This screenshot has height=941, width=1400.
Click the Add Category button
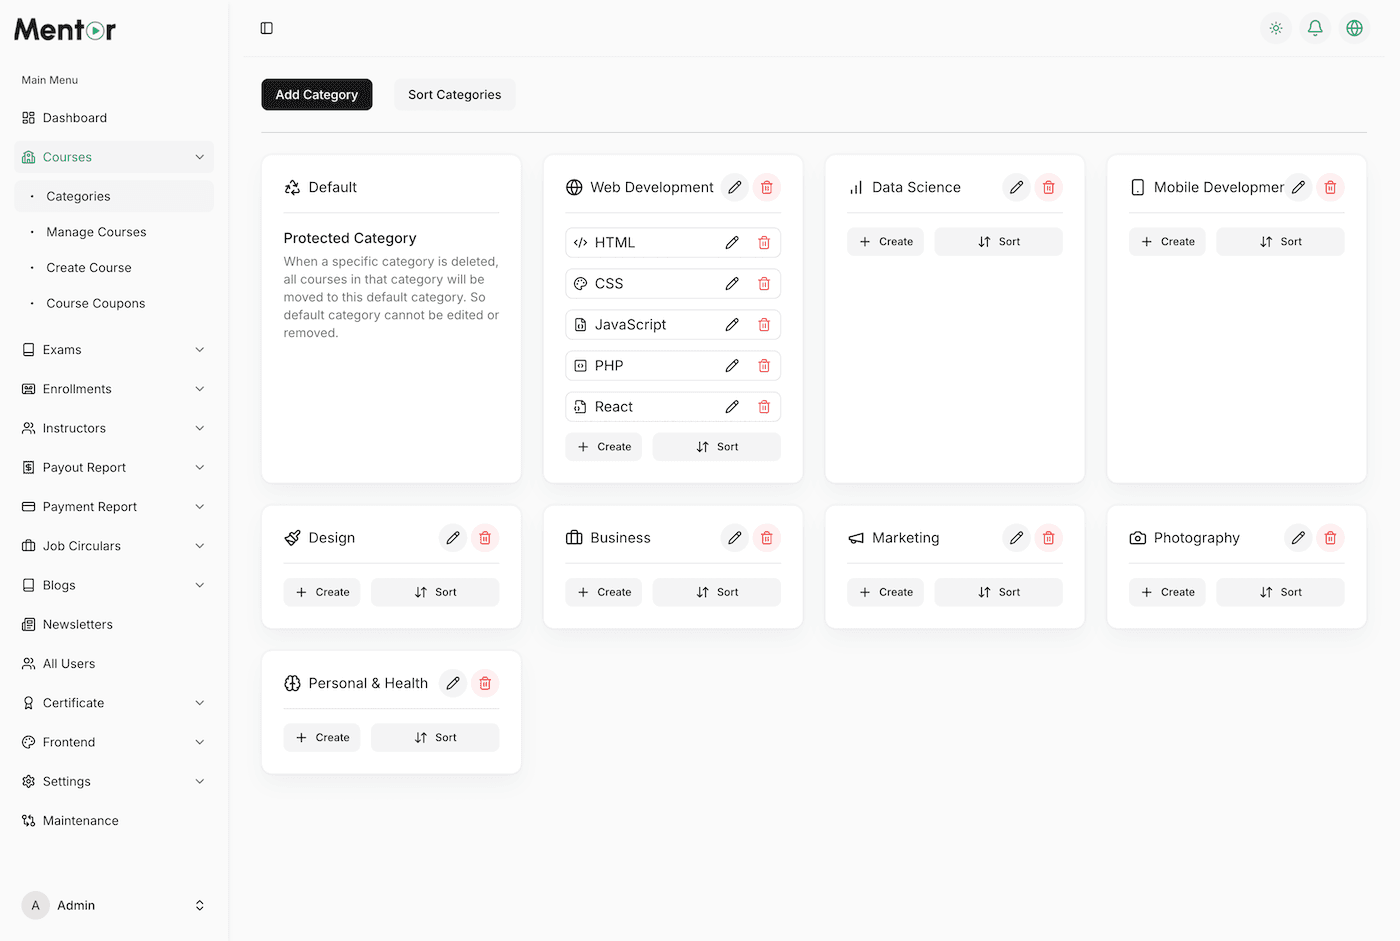pyautogui.click(x=316, y=94)
